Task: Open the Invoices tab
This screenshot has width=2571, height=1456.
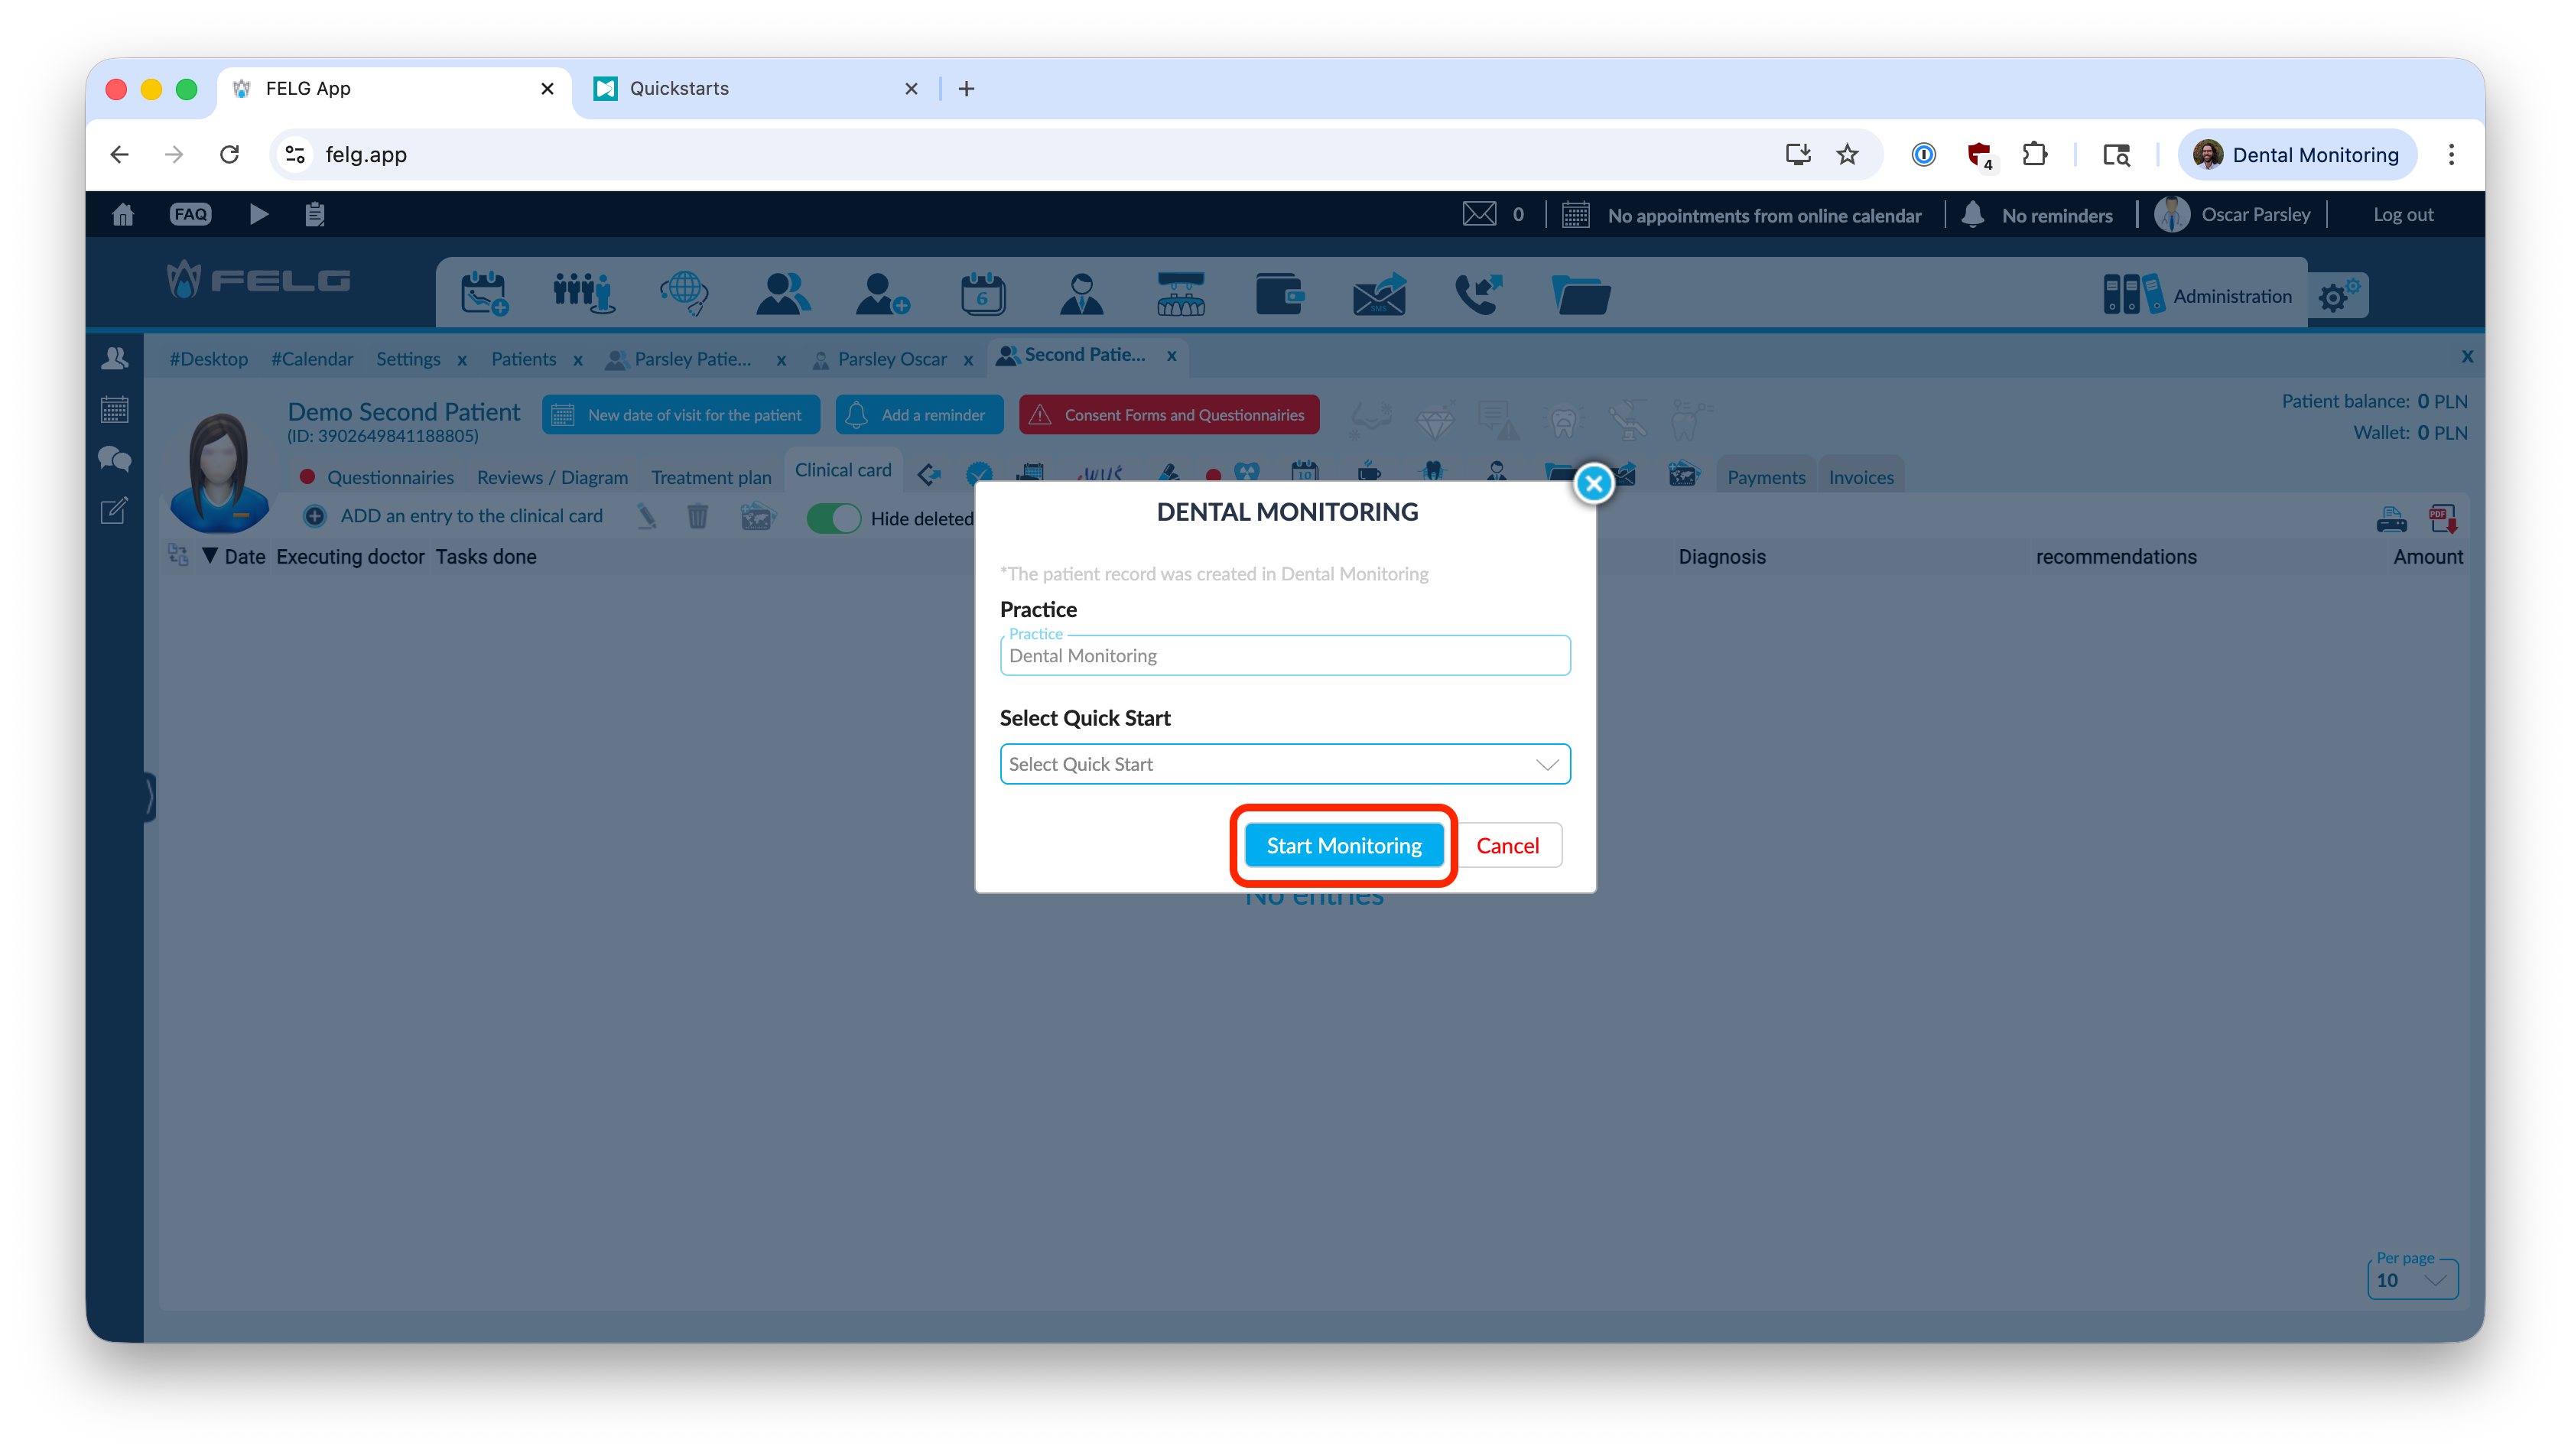Action: pyautogui.click(x=1861, y=477)
